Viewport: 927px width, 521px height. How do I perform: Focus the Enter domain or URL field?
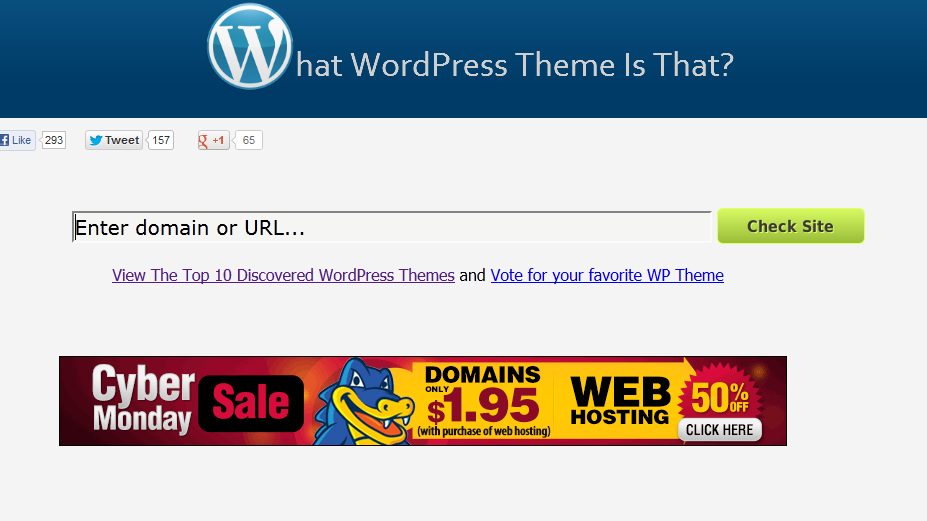pos(391,227)
